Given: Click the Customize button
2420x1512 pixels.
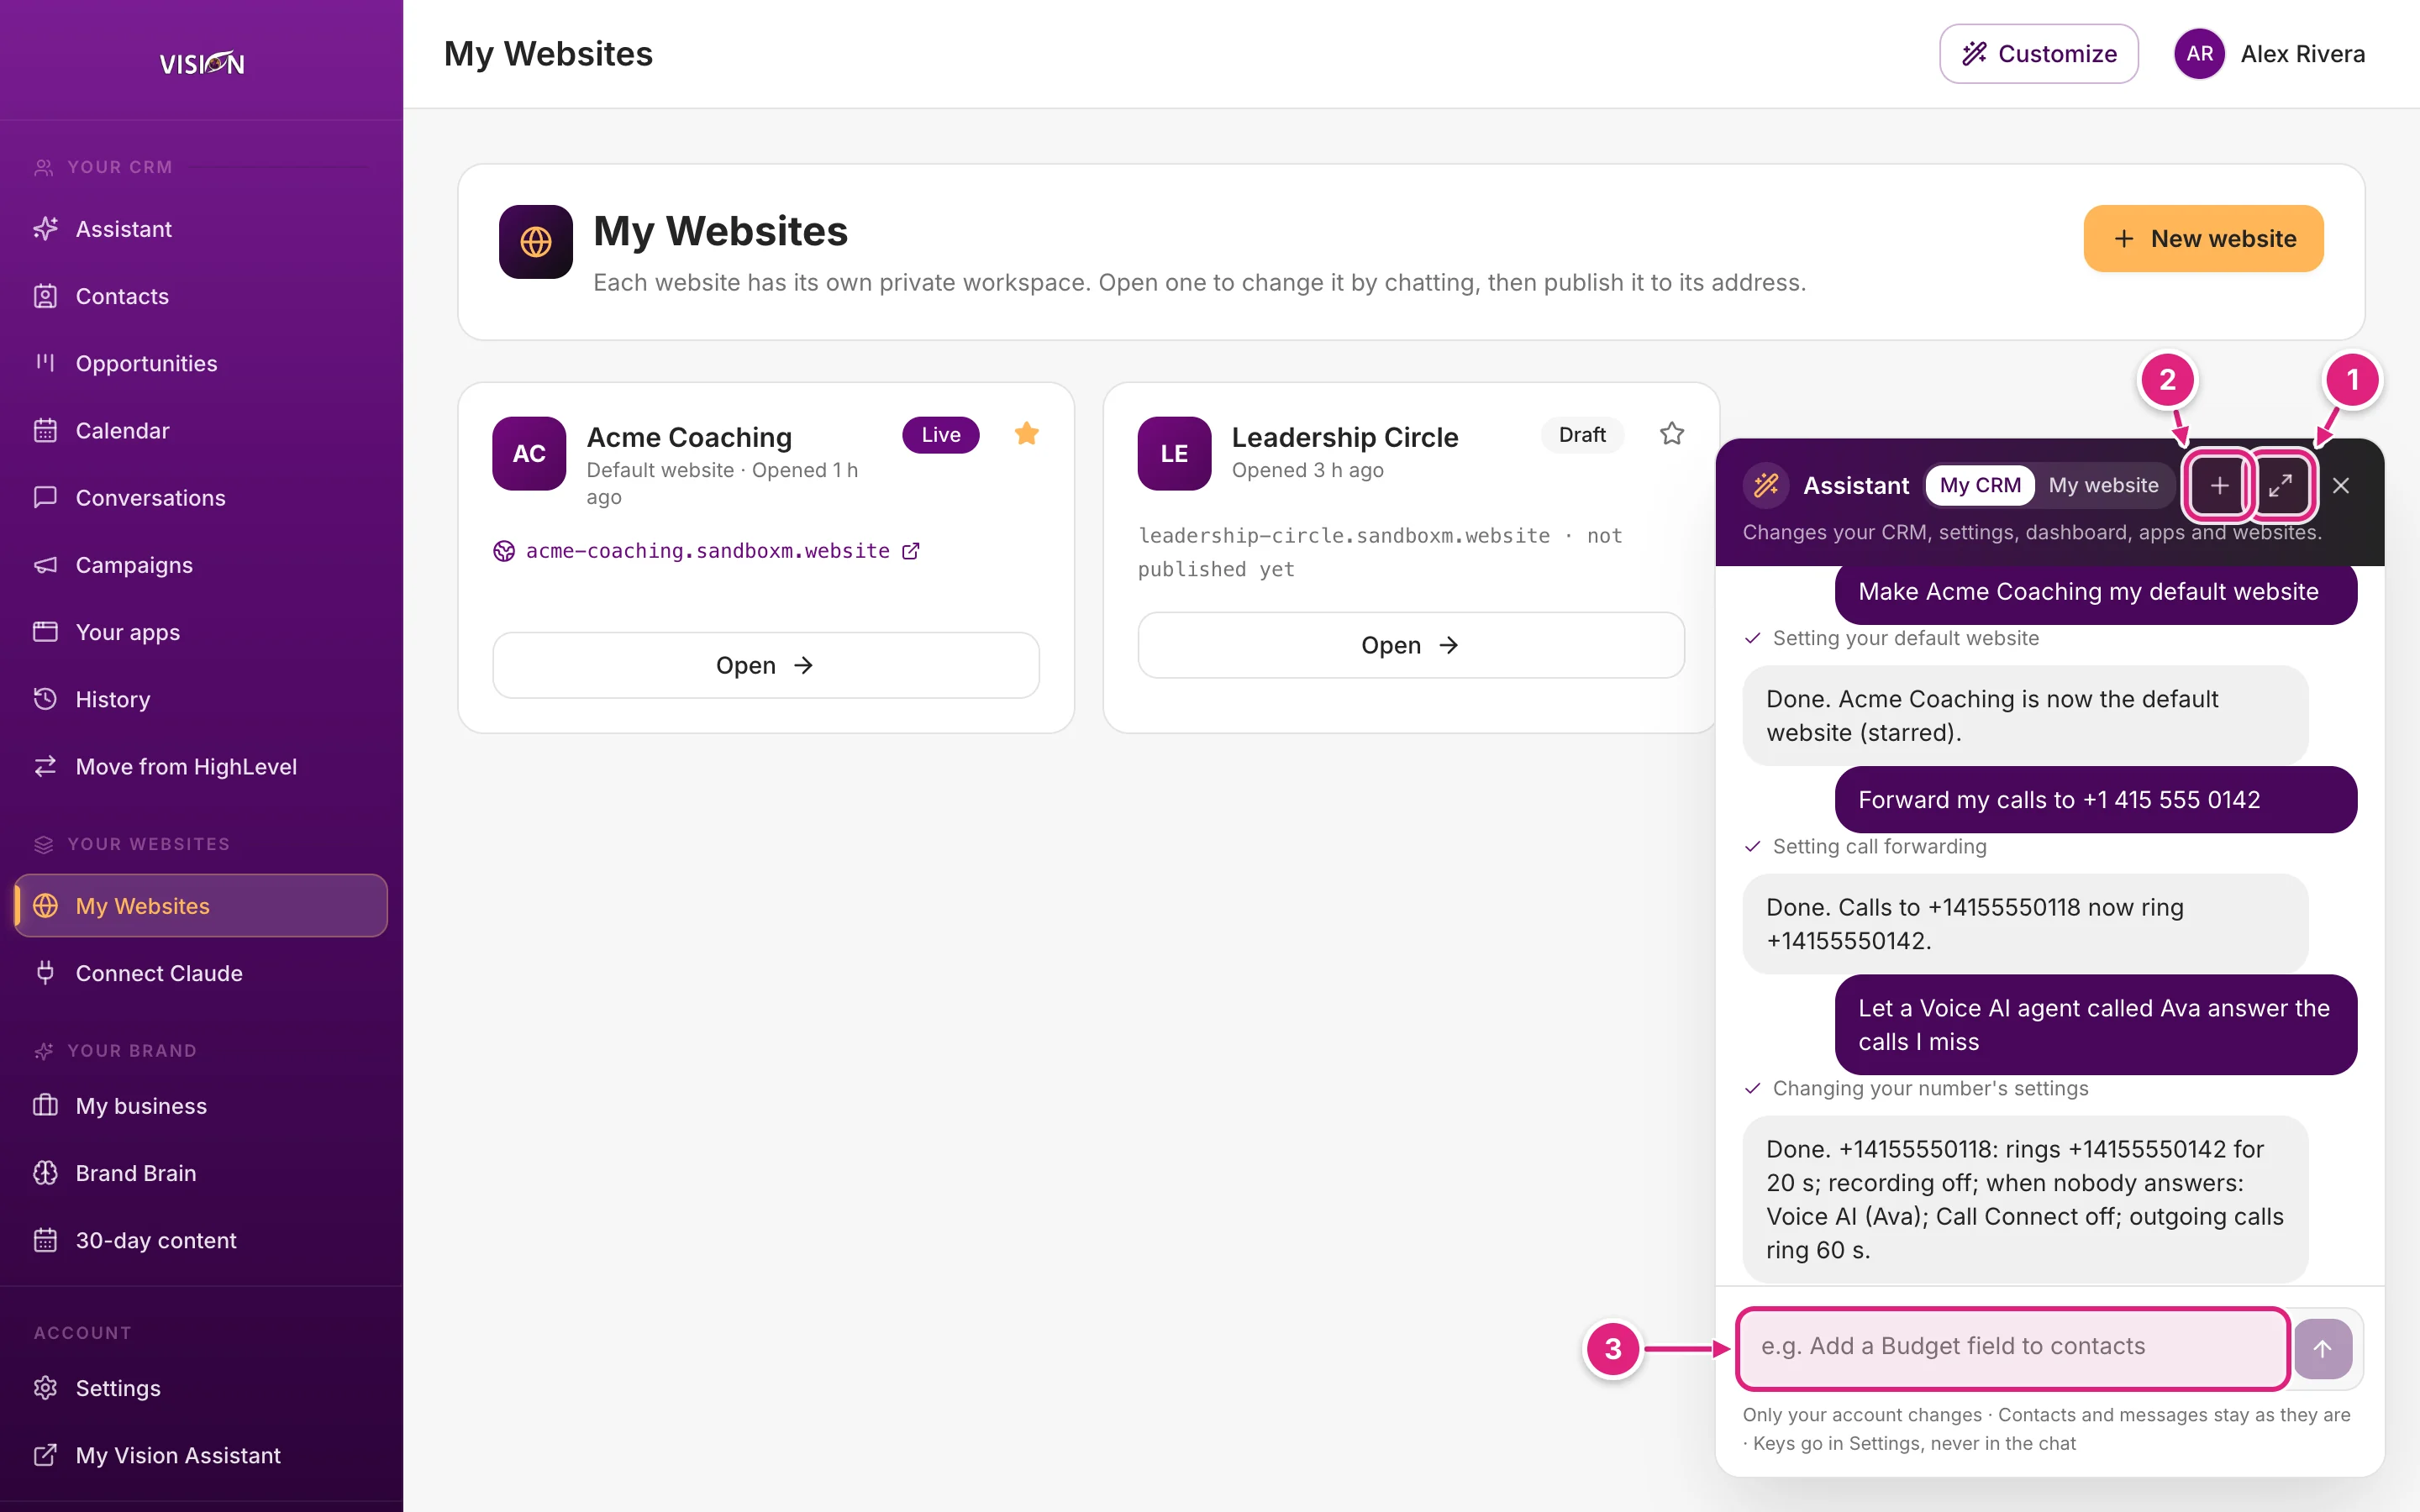Looking at the screenshot, I should point(2038,54).
